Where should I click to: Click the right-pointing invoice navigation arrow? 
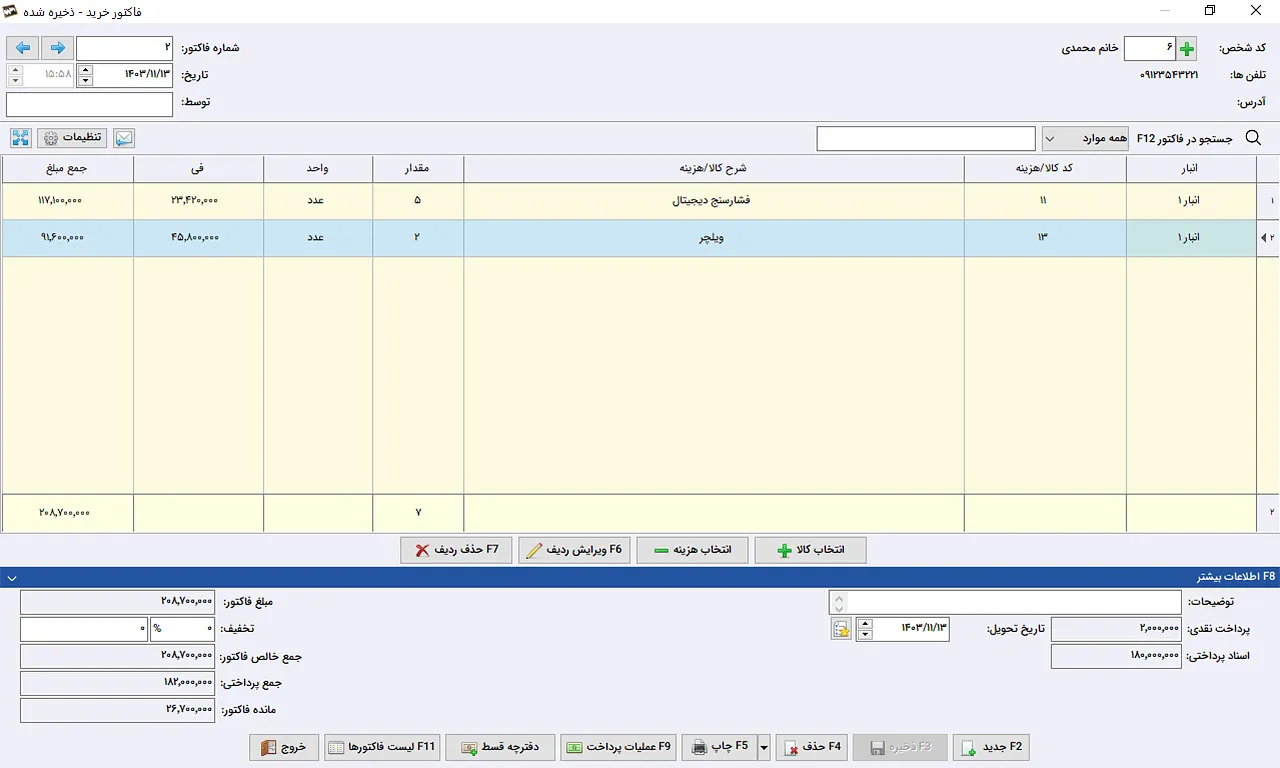(x=57, y=48)
